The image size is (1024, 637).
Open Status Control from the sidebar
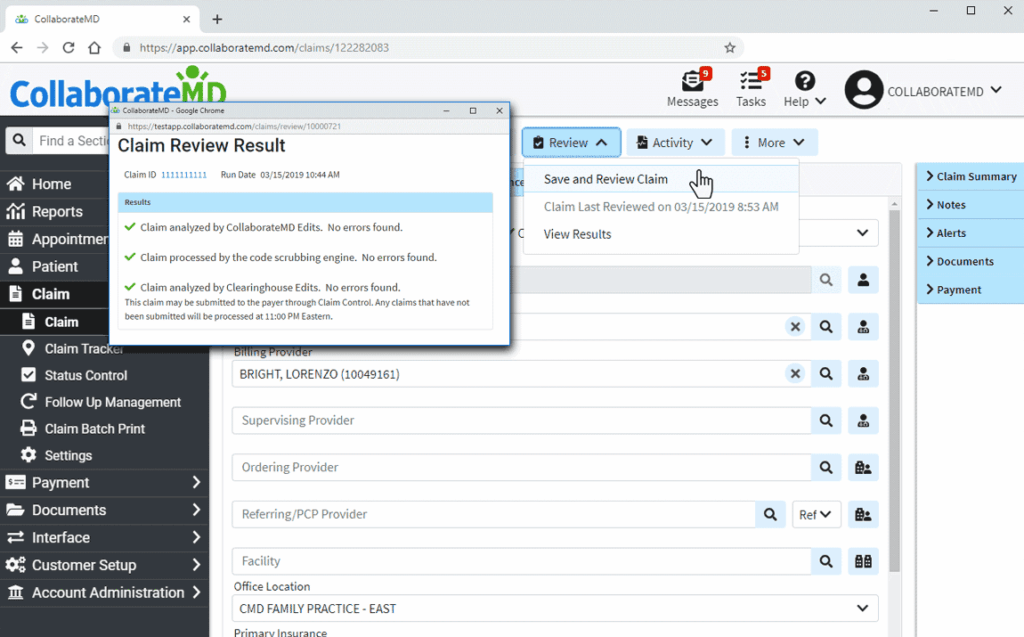click(x=85, y=375)
